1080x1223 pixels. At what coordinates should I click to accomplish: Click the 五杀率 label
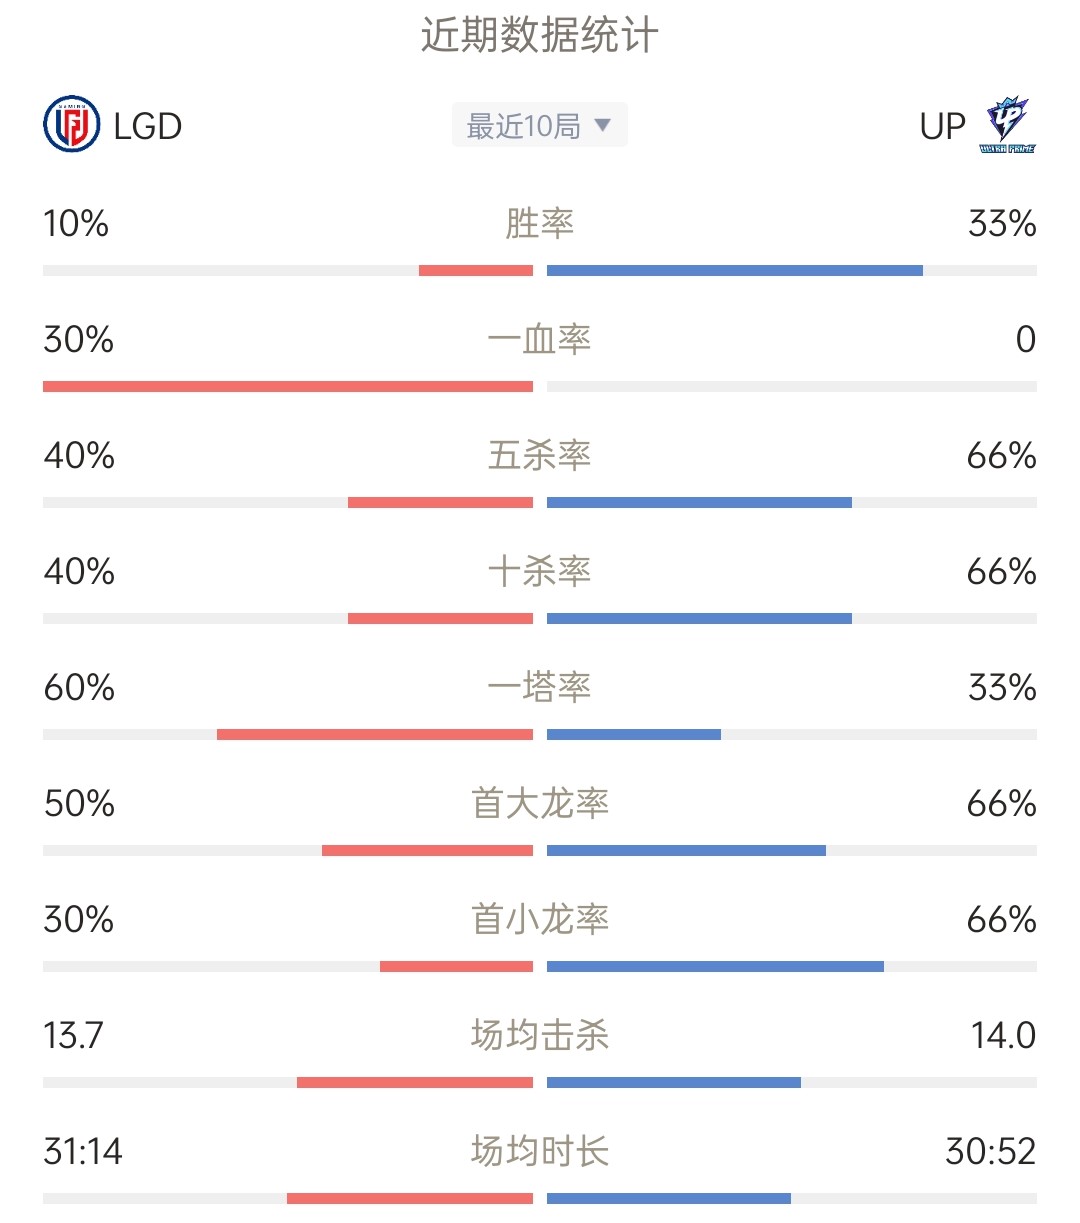540,455
